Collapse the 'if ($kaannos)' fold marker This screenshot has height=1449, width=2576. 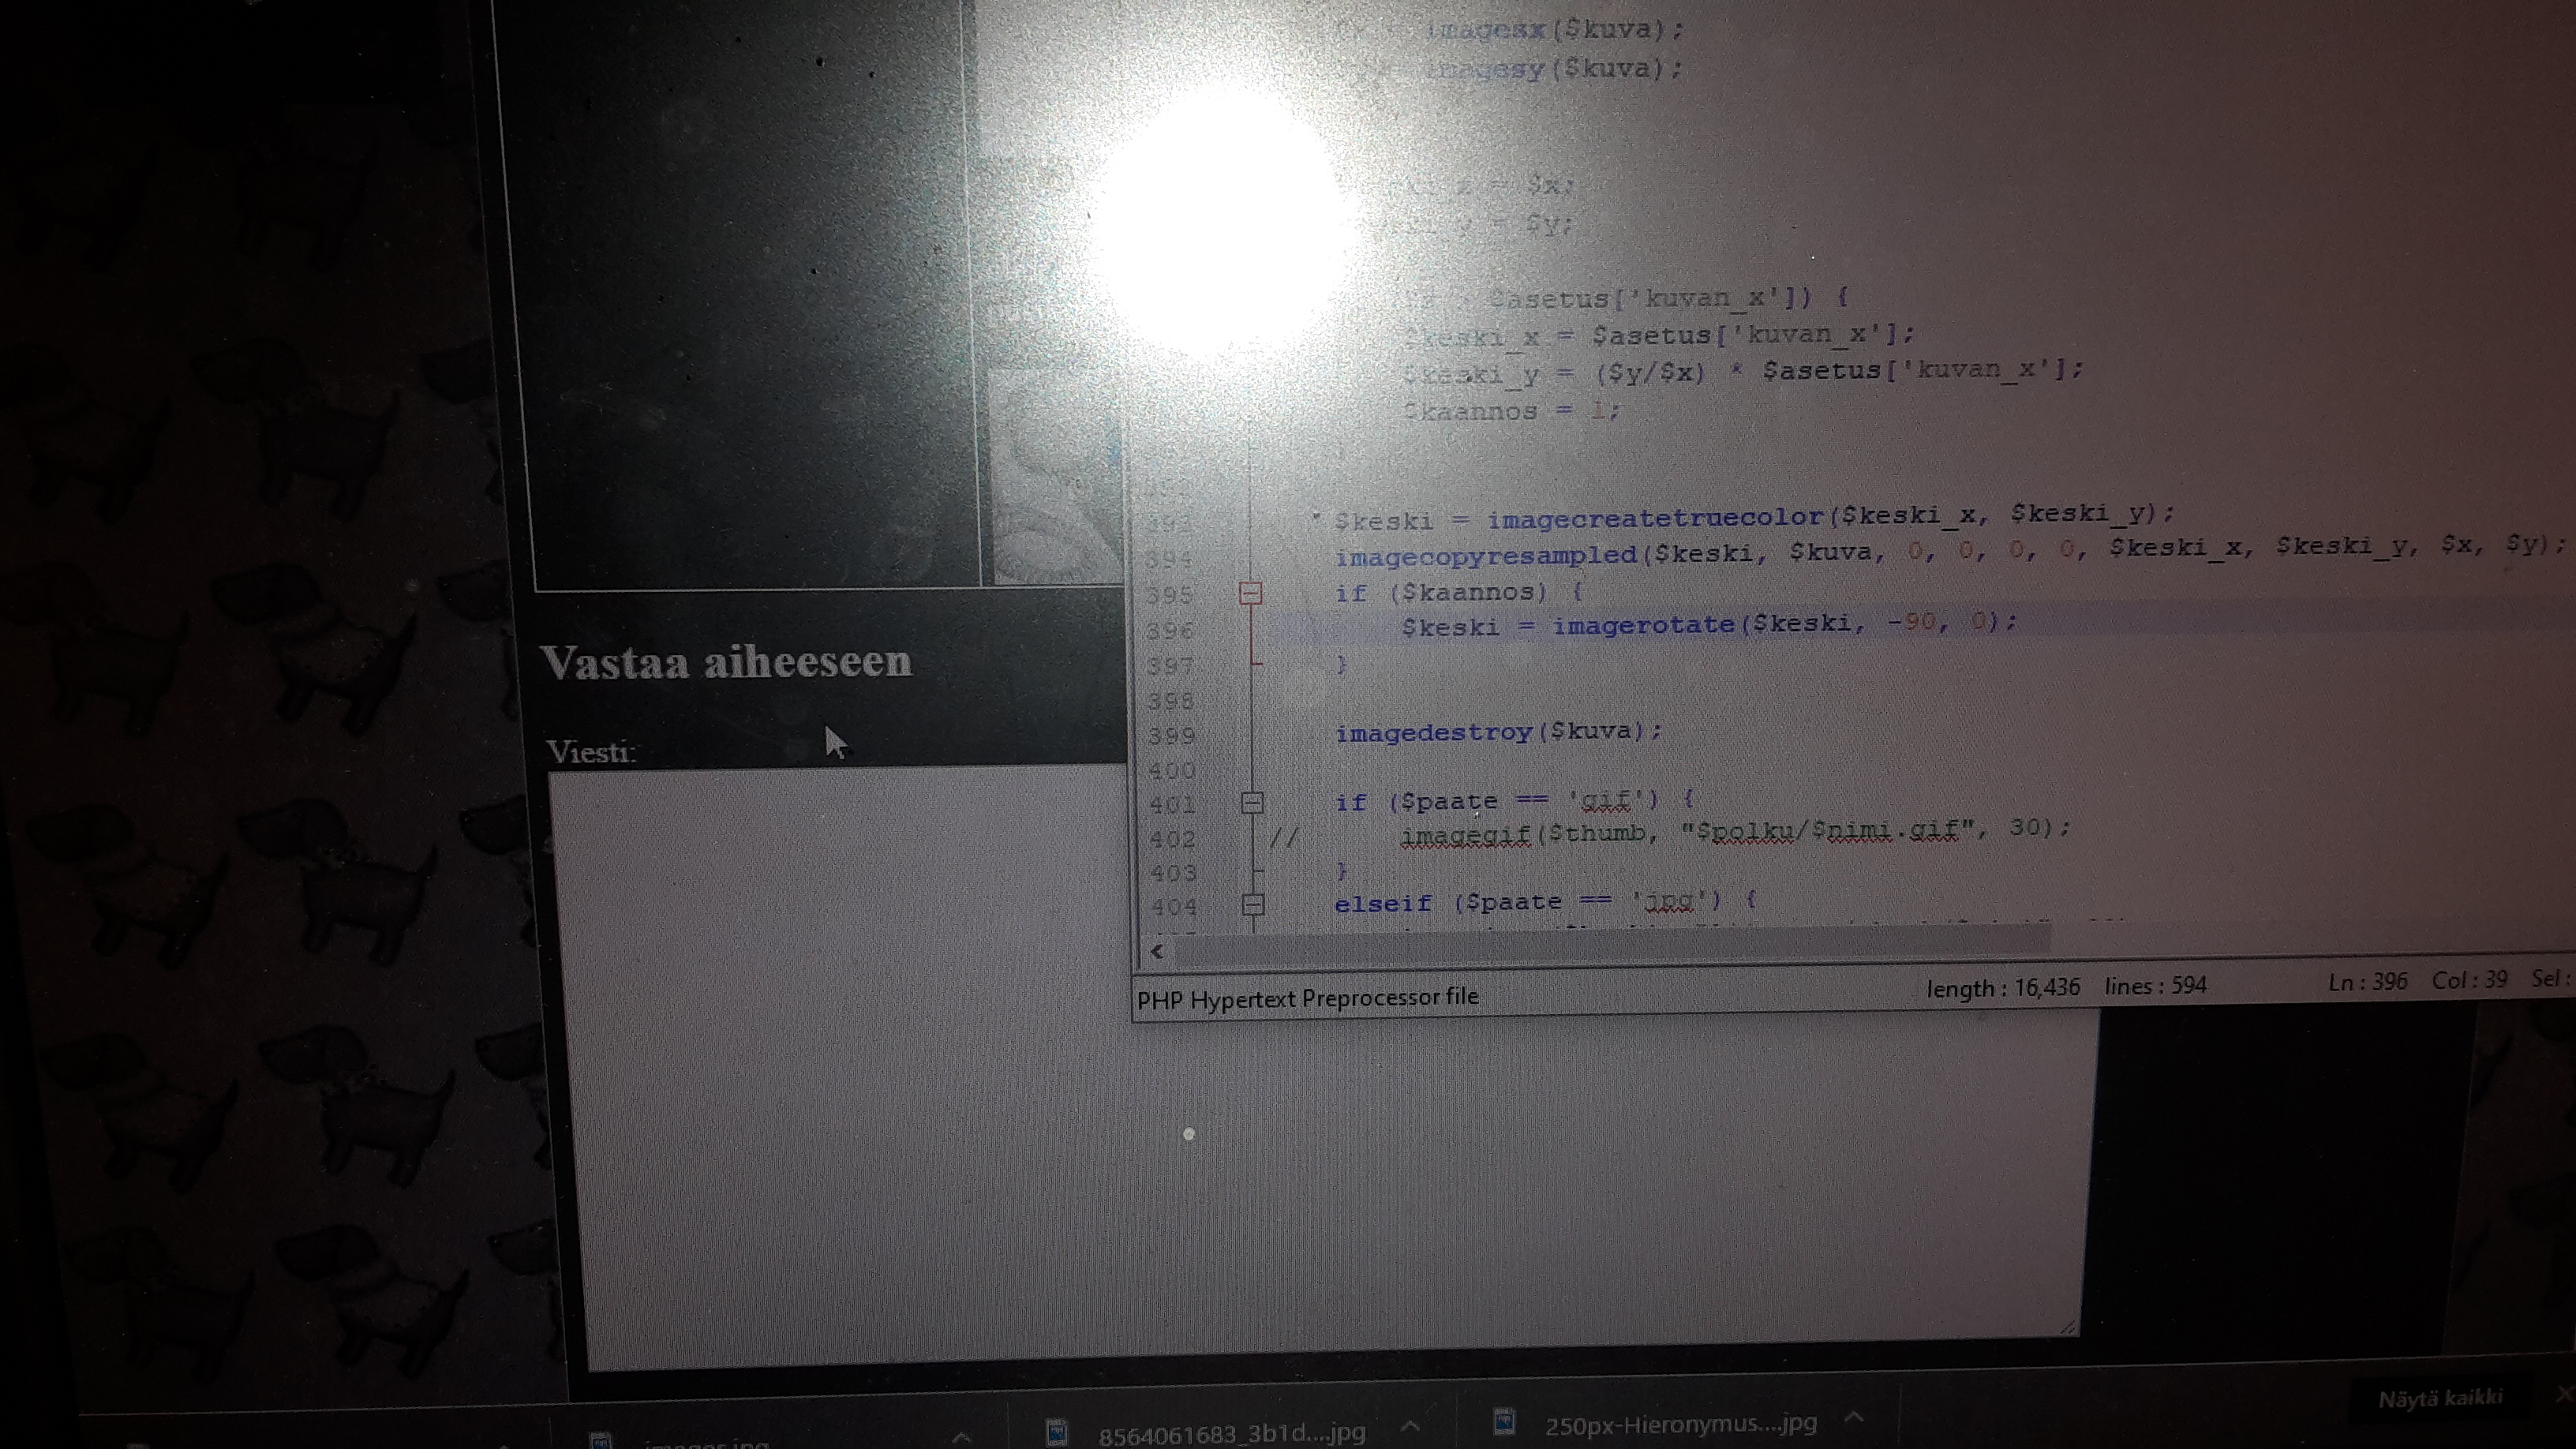coord(1250,593)
